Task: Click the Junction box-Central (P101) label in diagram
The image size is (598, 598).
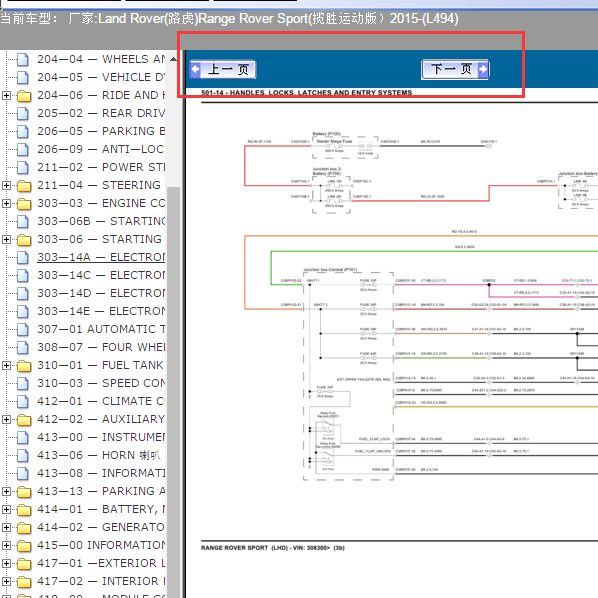Action: 330,270
